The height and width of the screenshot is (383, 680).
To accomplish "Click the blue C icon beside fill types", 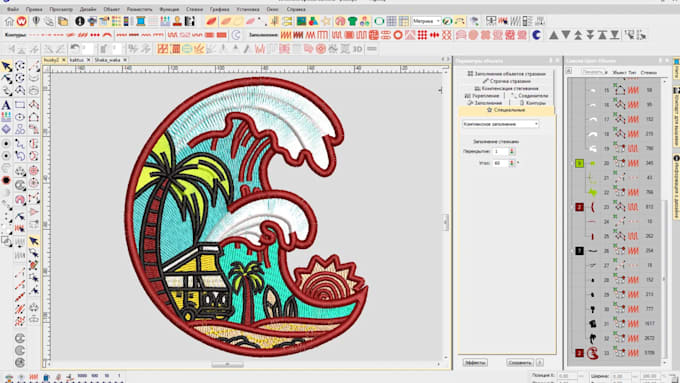I will (537, 35).
